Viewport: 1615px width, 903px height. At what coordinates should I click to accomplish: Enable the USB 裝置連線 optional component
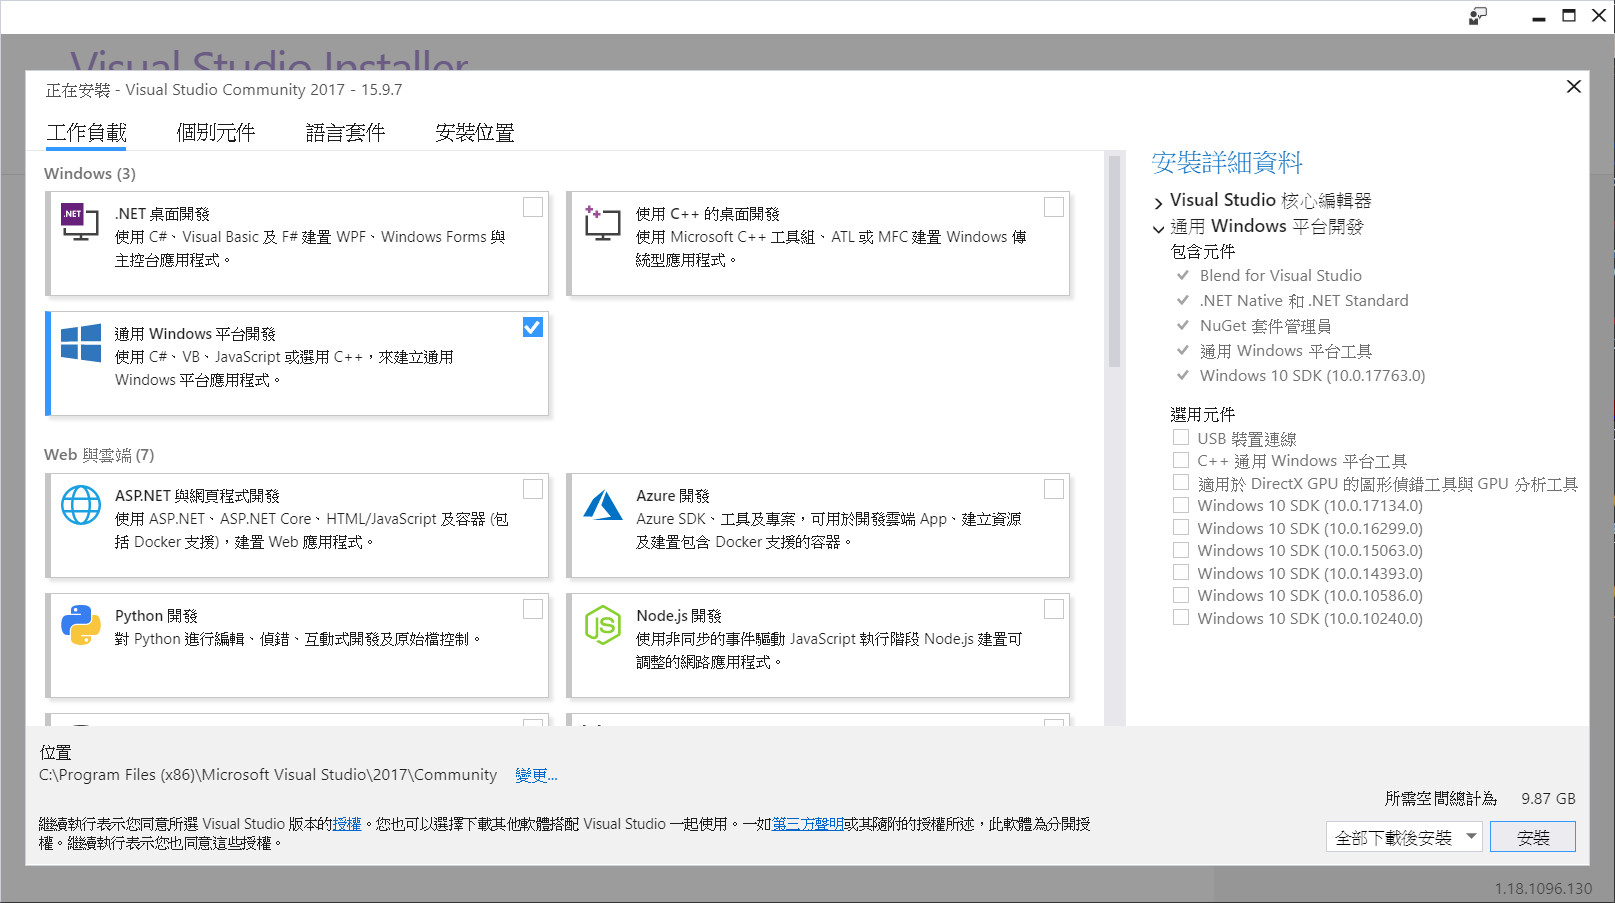pyautogui.click(x=1181, y=438)
